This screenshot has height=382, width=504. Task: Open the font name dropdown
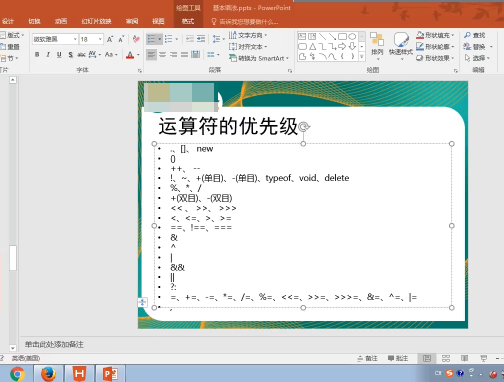(x=75, y=39)
